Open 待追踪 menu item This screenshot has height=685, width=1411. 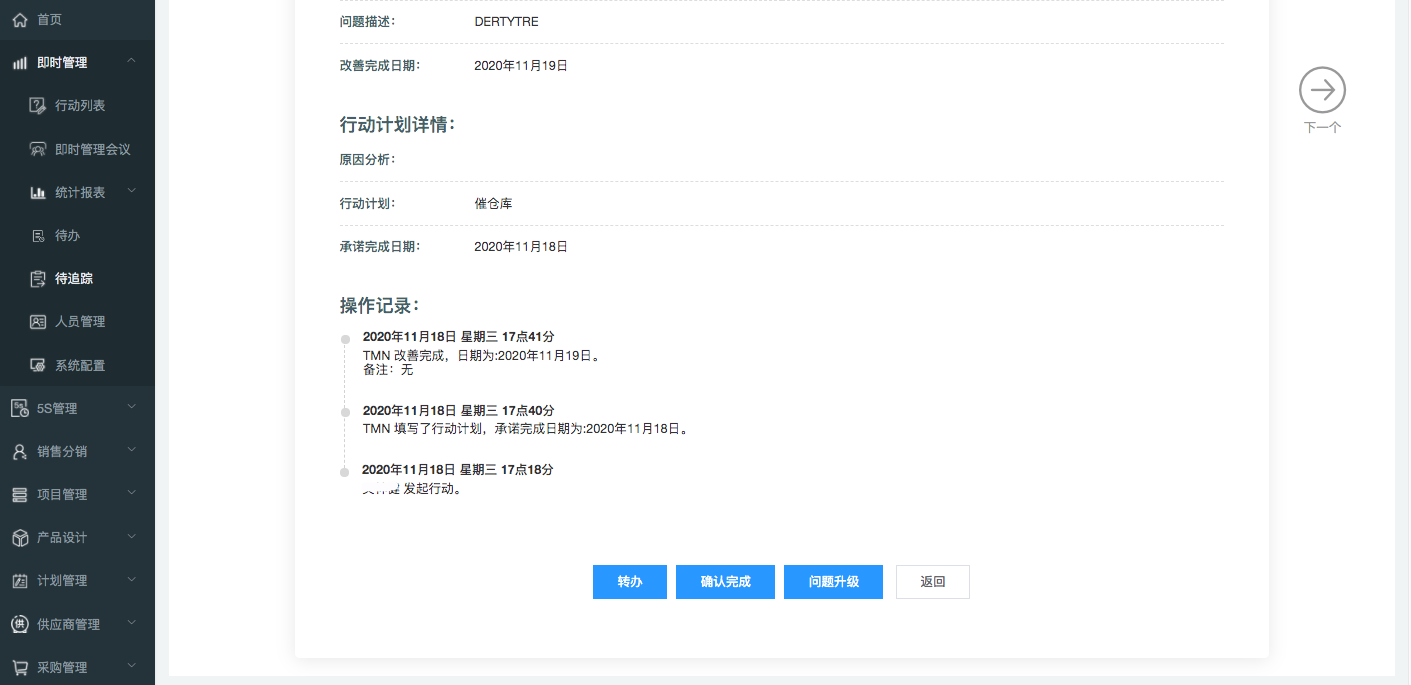pos(74,279)
